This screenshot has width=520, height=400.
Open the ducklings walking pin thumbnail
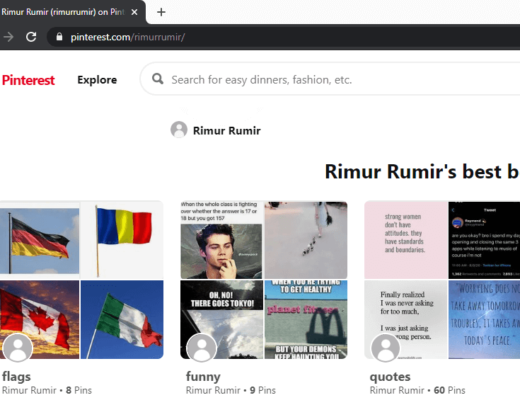[306, 239]
